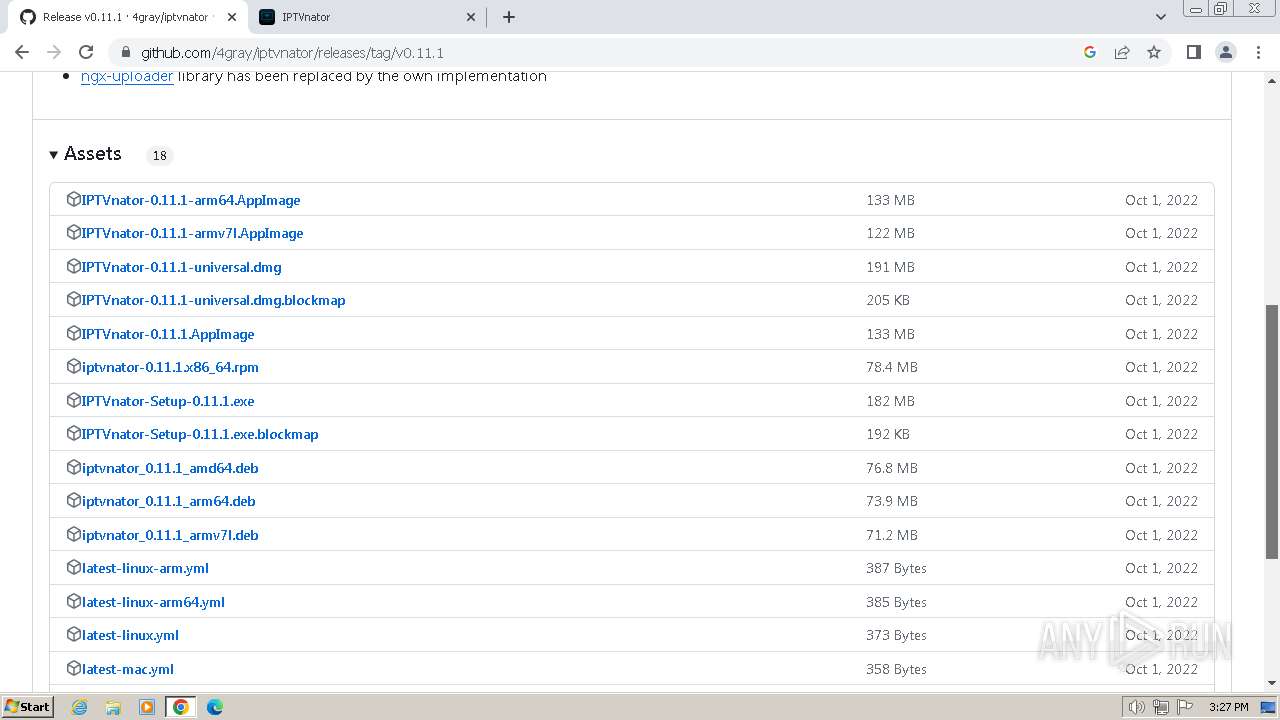Open File Explorer from the taskbar
1280x720 pixels.
pos(113,707)
